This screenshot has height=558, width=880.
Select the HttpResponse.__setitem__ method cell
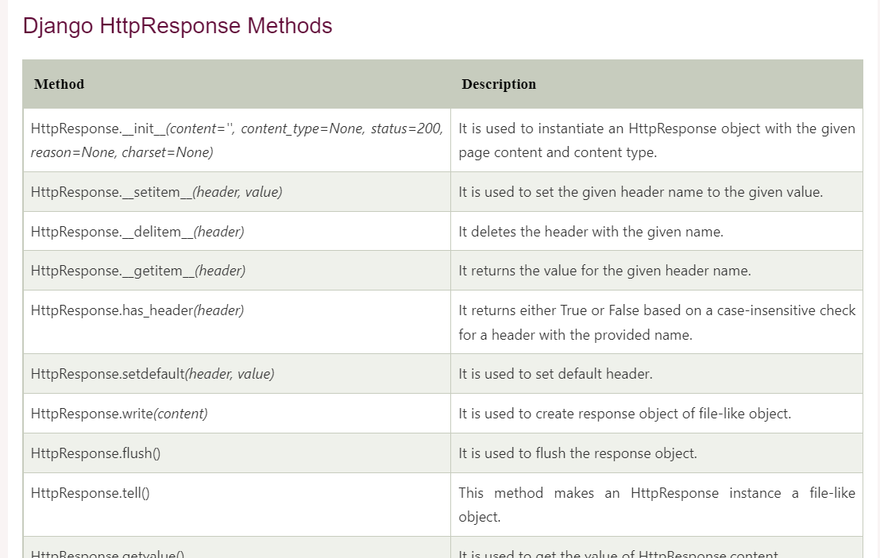click(x=156, y=192)
